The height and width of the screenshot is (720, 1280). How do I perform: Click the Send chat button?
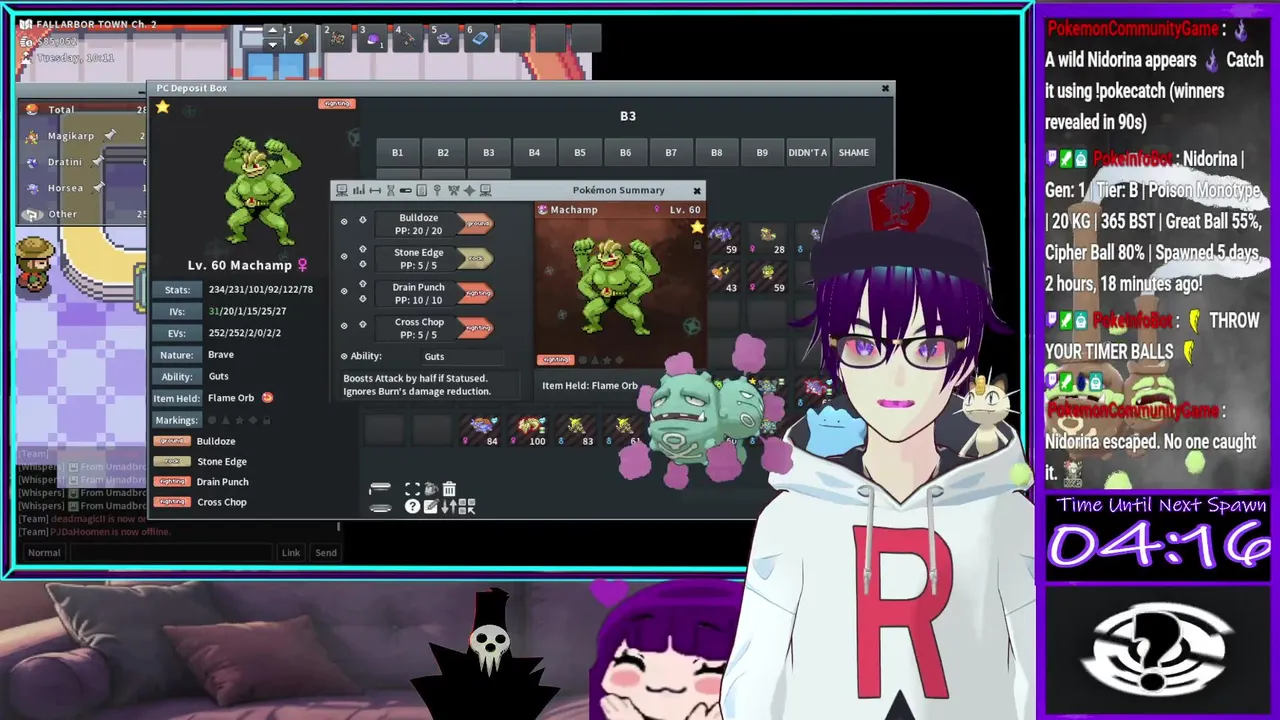tap(326, 552)
